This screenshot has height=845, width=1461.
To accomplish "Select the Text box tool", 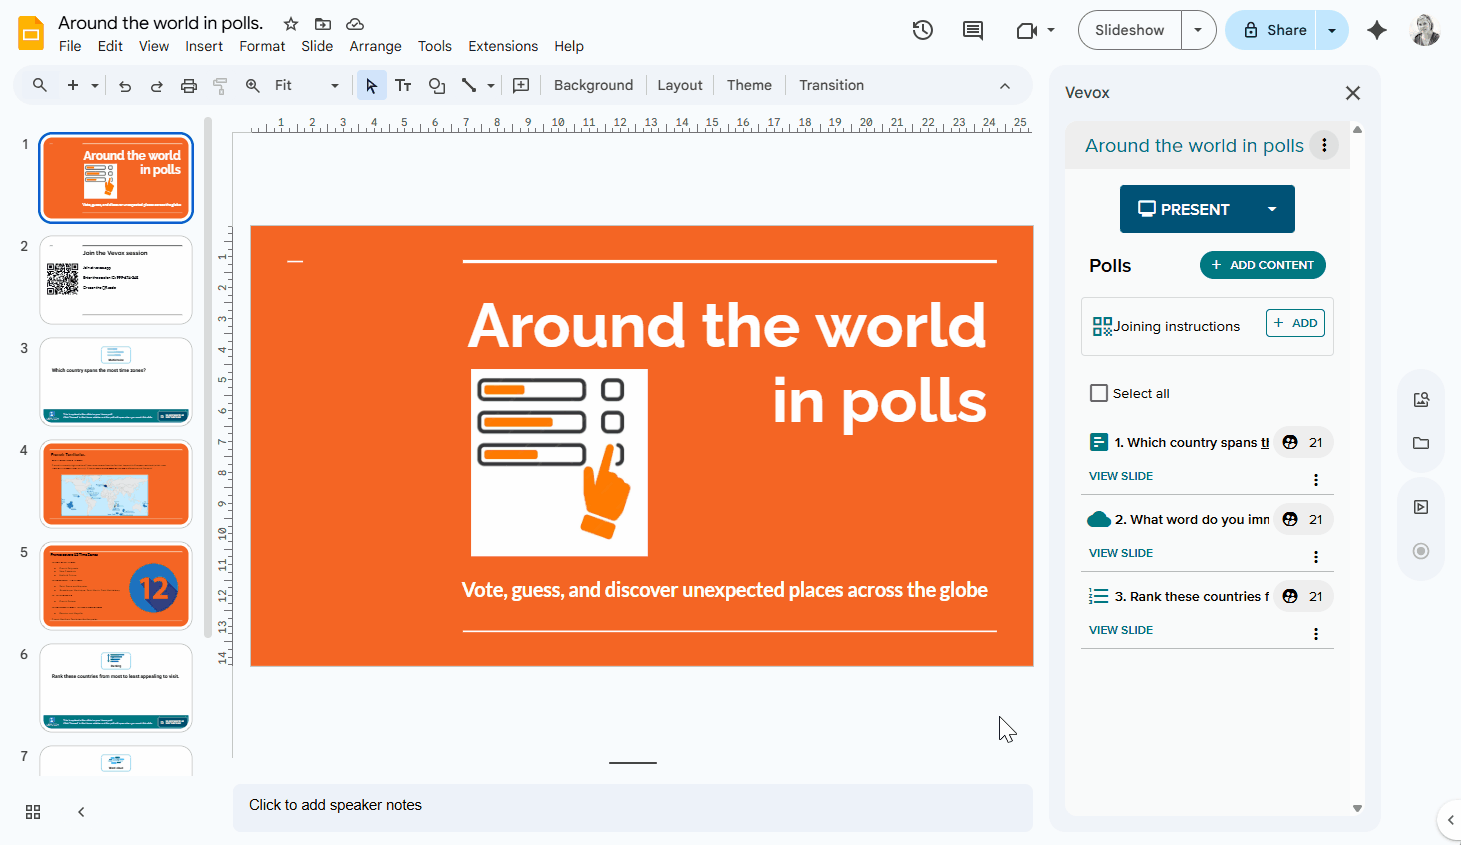I will (403, 85).
